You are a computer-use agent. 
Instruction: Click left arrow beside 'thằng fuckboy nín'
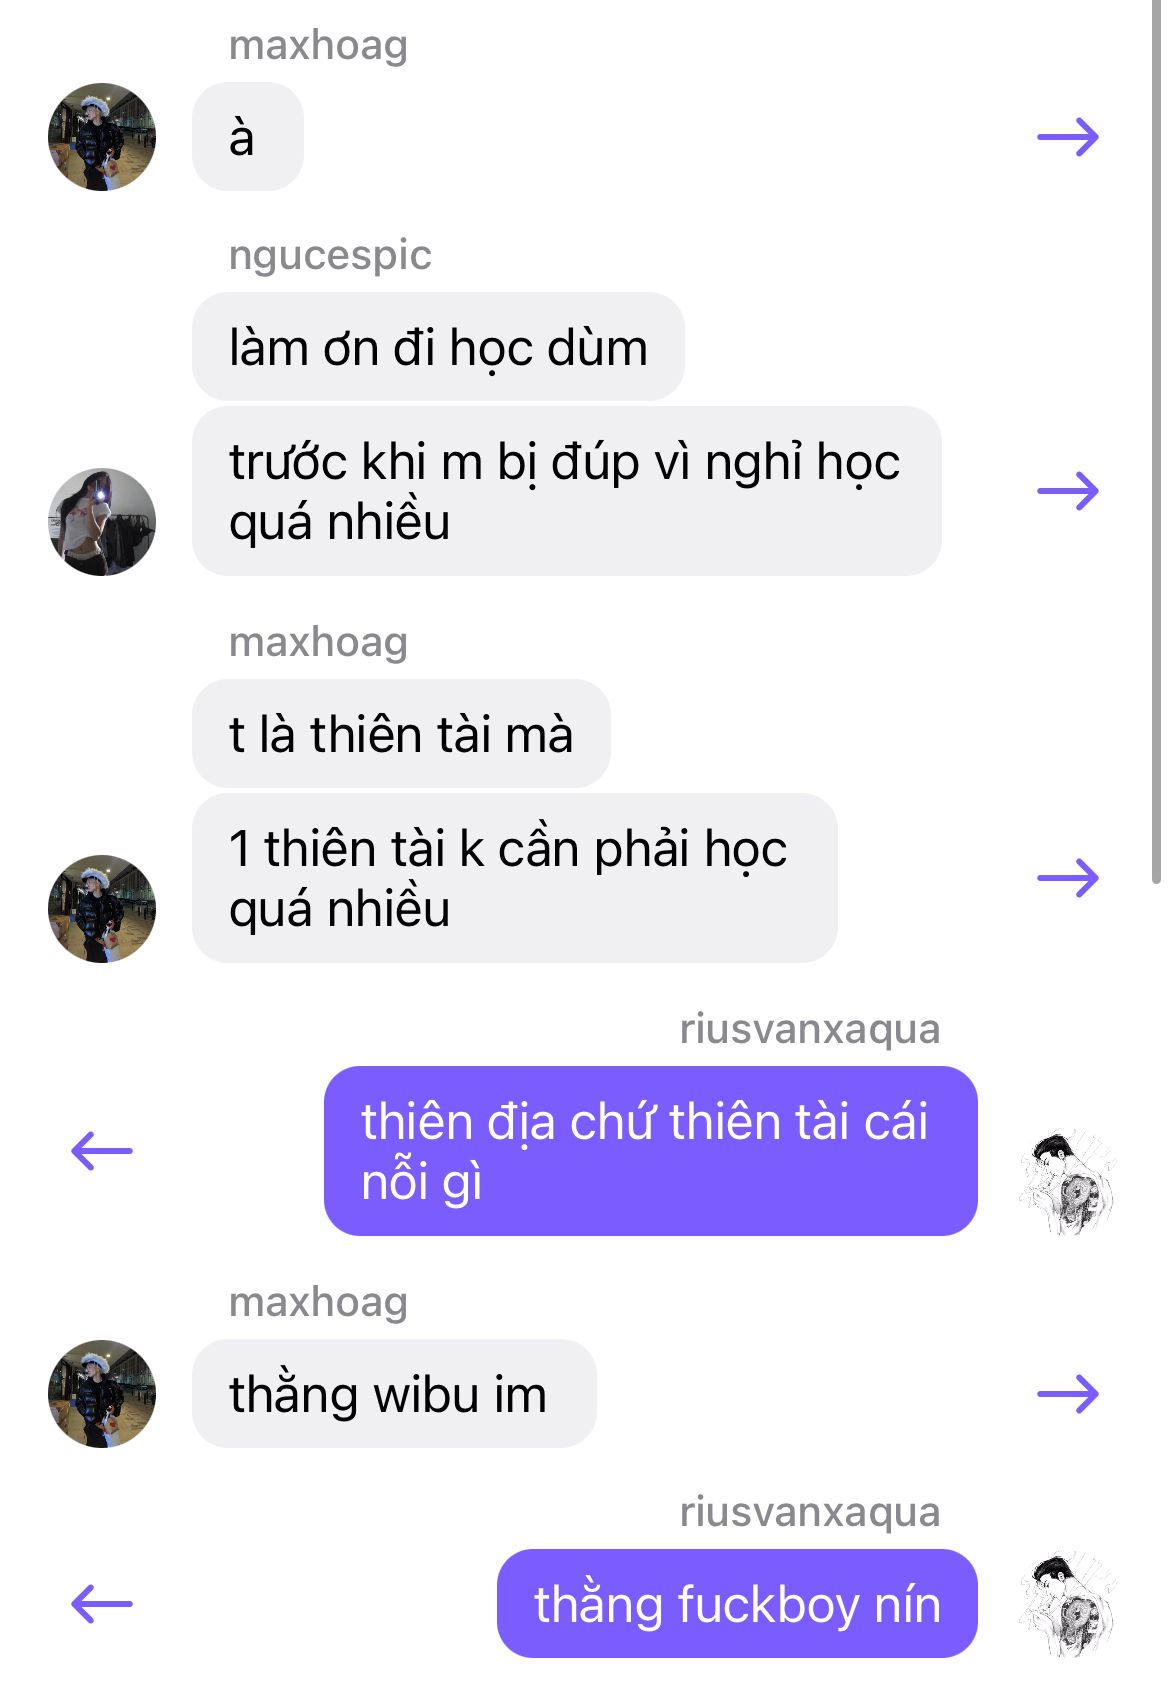[102, 1604]
